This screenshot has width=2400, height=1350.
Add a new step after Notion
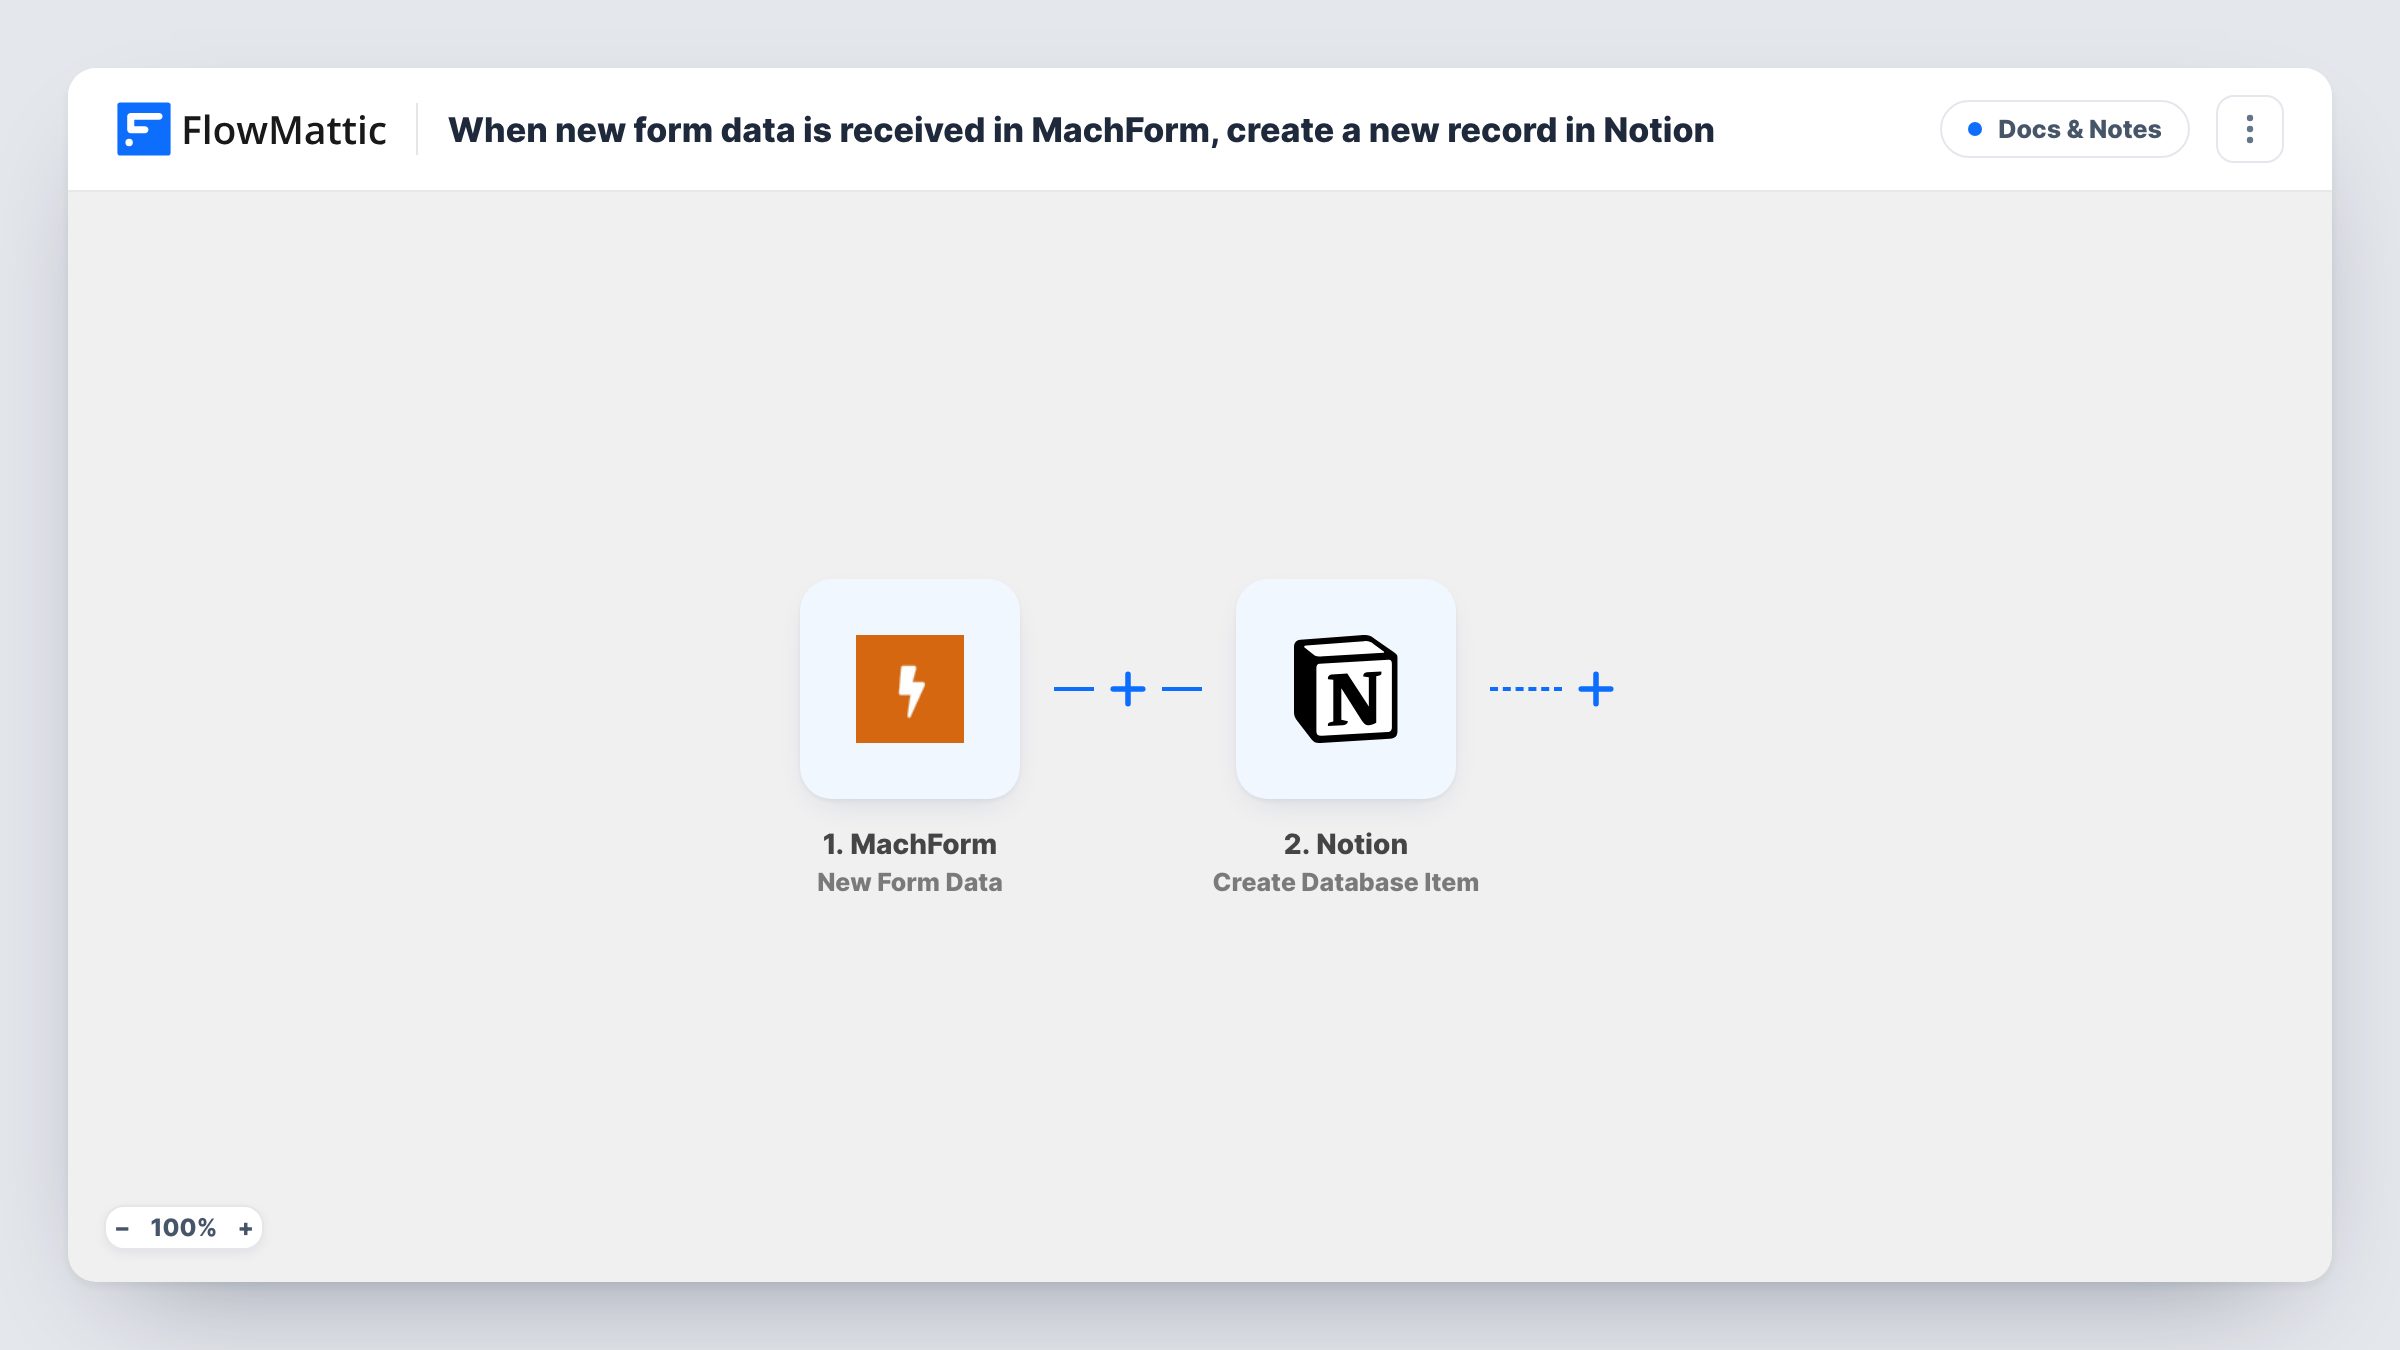coord(1596,689)
